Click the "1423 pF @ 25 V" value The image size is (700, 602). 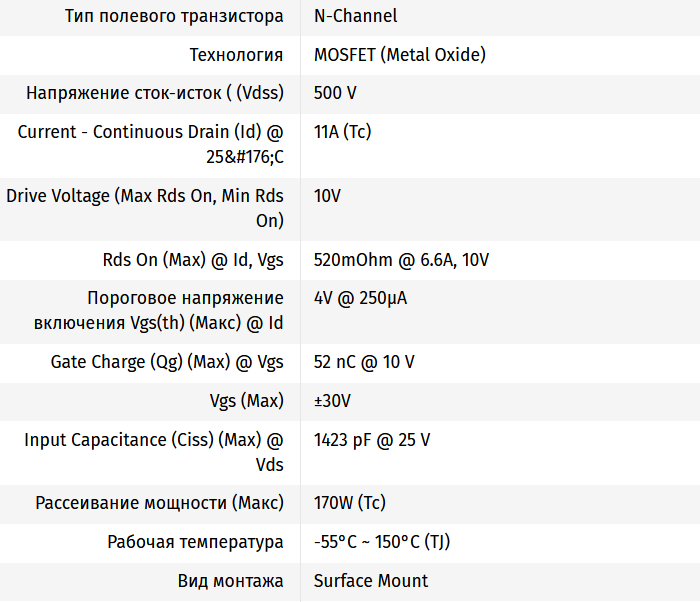(x=372, y=440)
